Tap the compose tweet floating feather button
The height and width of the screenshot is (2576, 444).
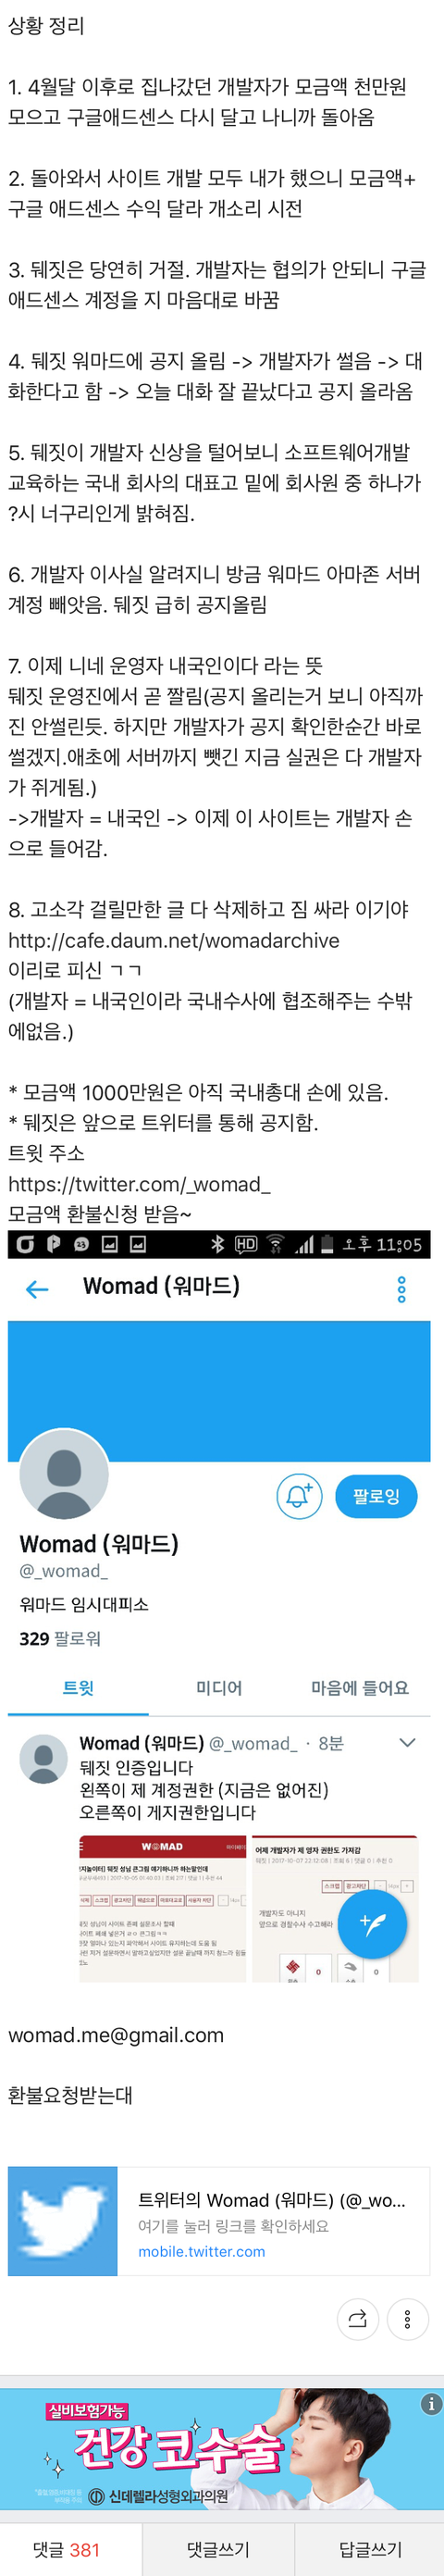coord(372,1922)
